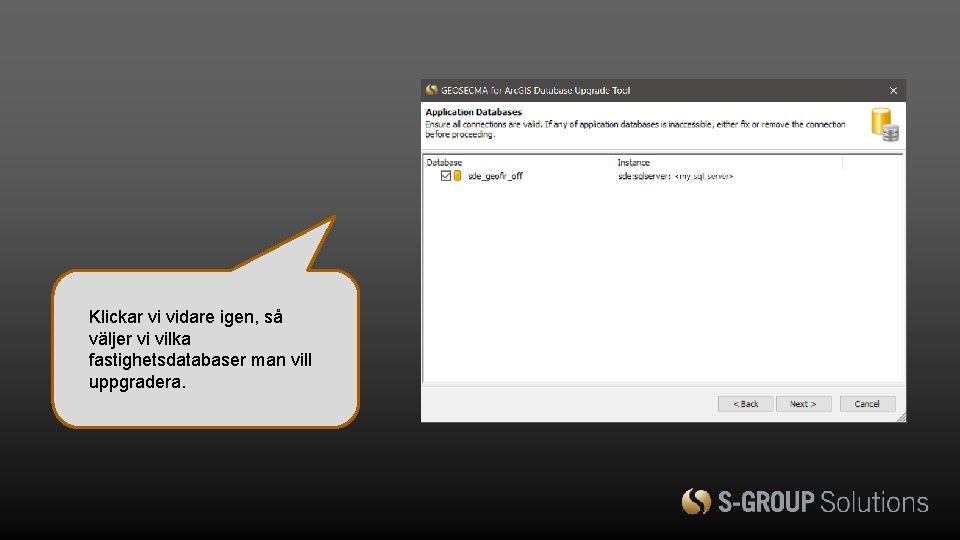Viewport: 960px width, 540px height.
Task: Click the Next > button
Action: 803,404
